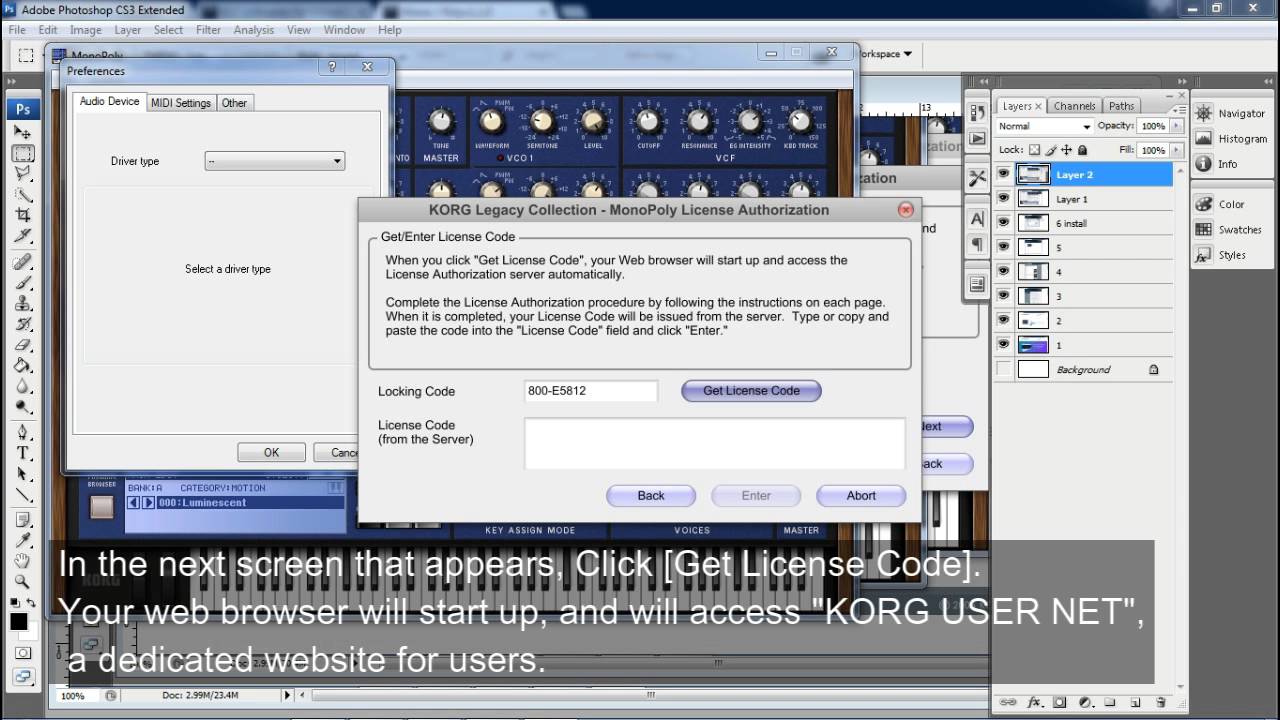
Task: Open the Driver type dropdown in Preferences
Action: click(x=275, y=161)
